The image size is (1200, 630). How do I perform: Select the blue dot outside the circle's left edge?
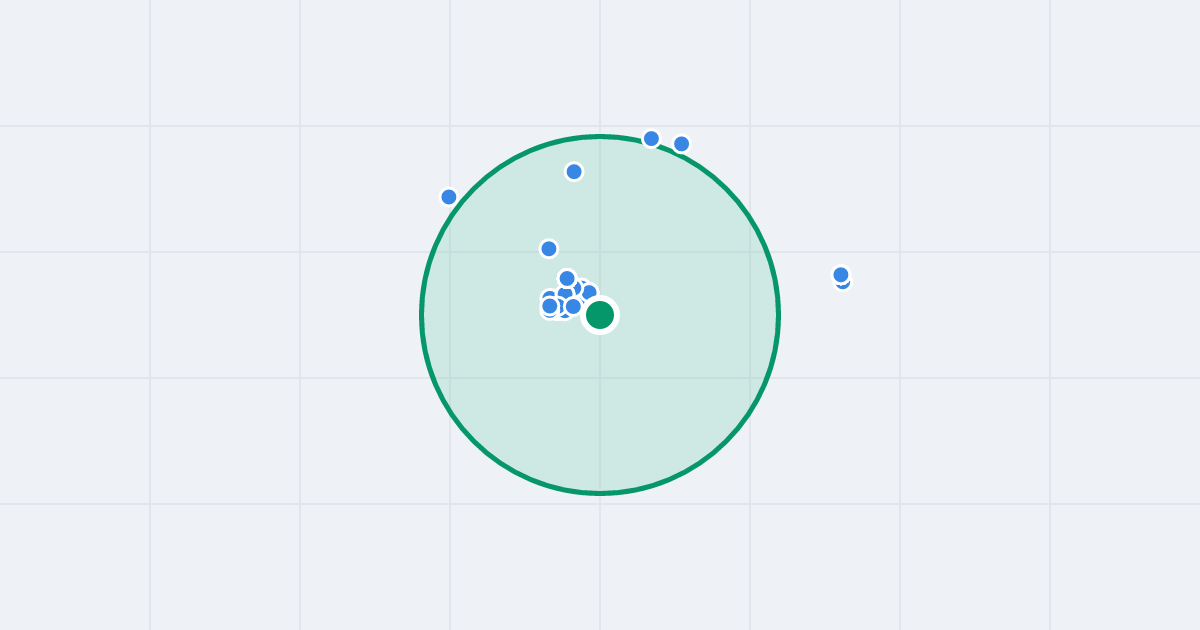pos(449,197)
